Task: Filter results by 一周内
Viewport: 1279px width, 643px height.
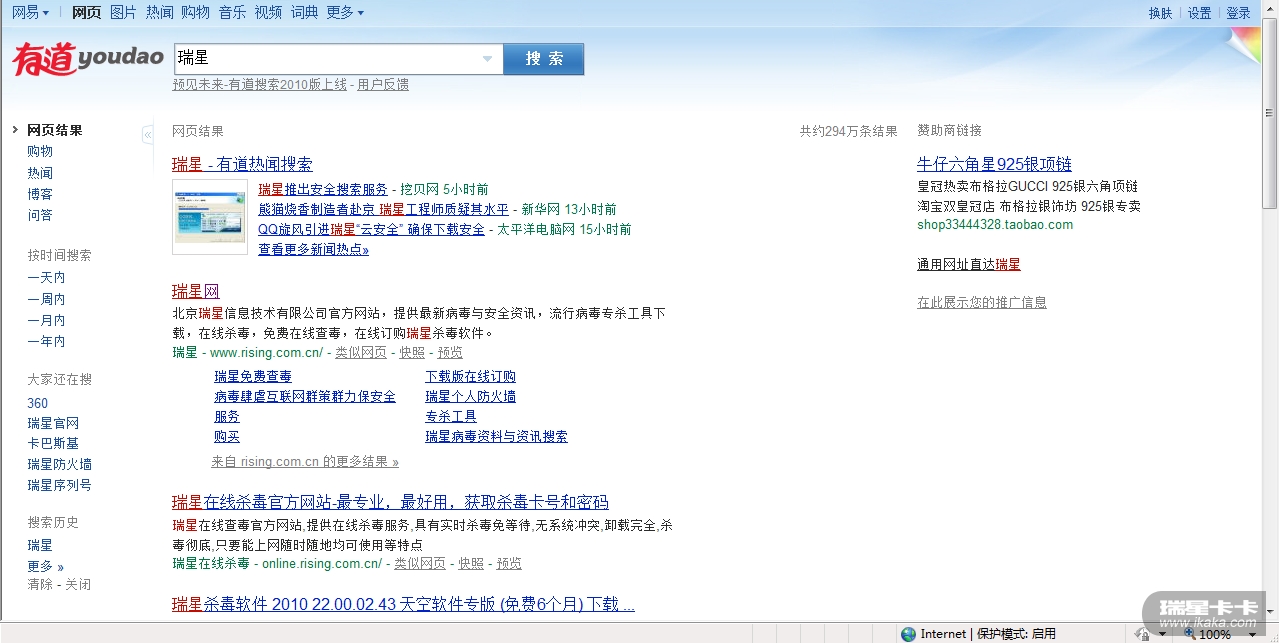Action: pos(46,299)
